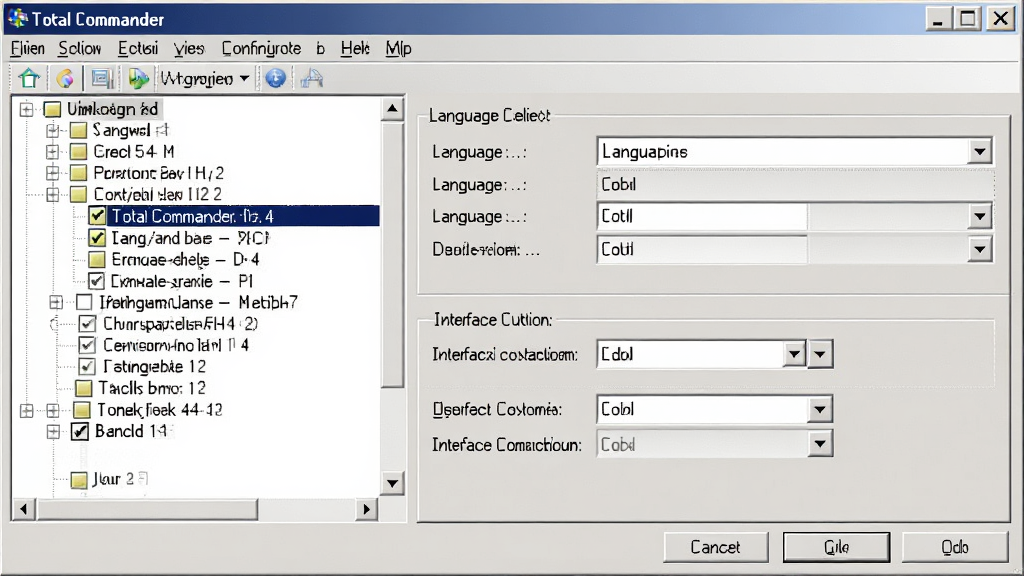
Task: Click the 'Gile' default button
Action: pos(836,547)
